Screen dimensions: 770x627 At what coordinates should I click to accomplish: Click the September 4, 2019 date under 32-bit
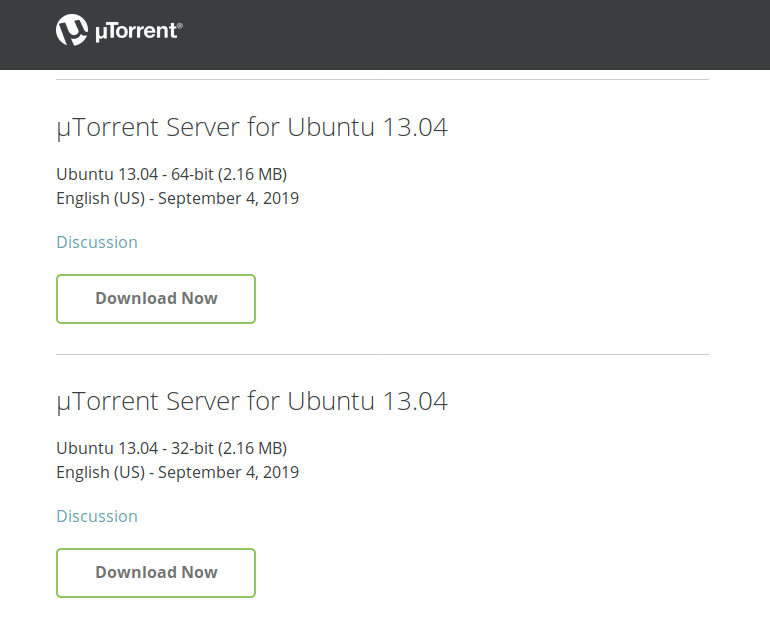click(x=228, y=472)
